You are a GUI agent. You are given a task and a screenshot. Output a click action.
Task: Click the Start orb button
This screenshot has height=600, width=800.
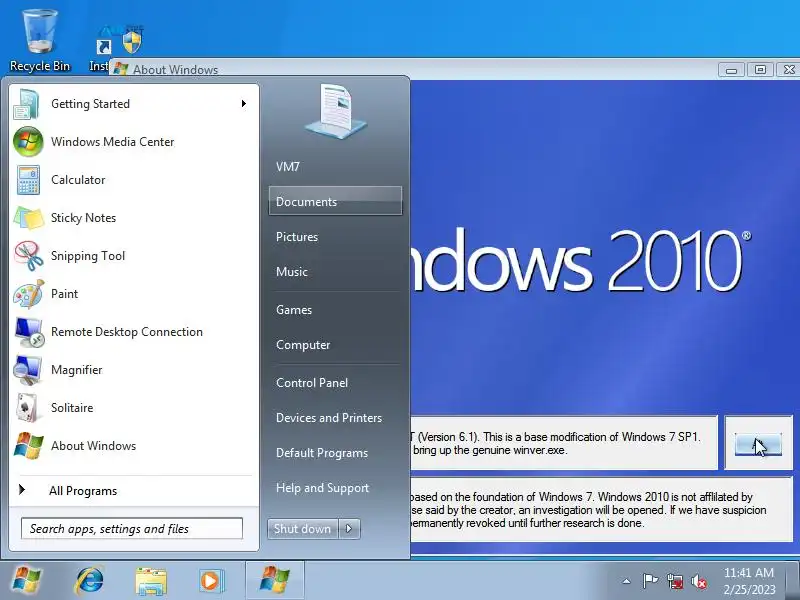coord(26,581)
